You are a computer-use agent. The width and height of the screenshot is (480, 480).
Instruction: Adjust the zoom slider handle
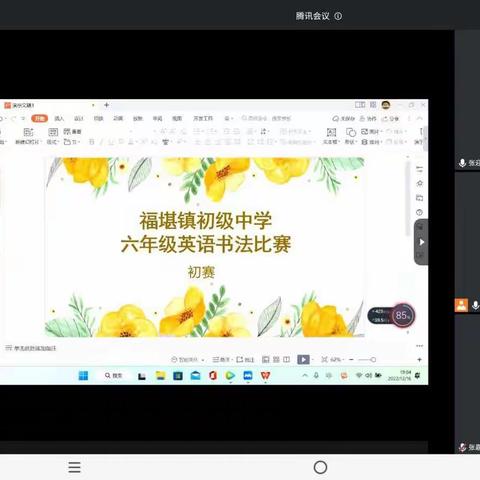tap(373, 360)
